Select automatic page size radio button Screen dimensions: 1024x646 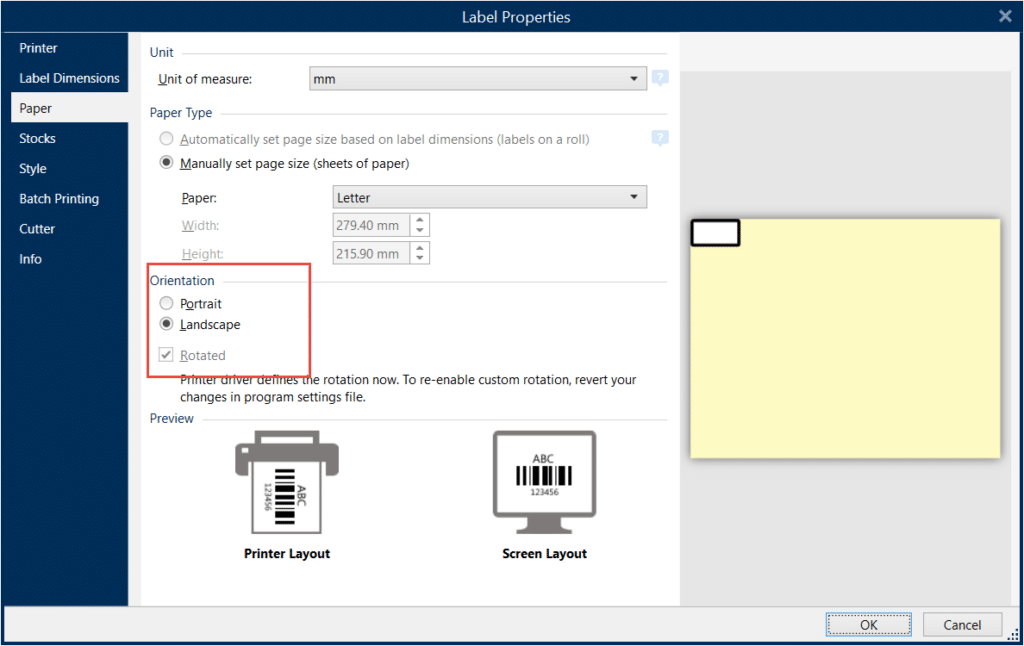click(167, 138)
